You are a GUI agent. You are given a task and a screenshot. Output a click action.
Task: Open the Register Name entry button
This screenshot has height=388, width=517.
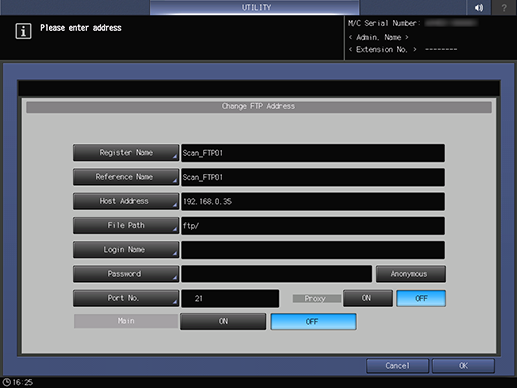point(126,153)
